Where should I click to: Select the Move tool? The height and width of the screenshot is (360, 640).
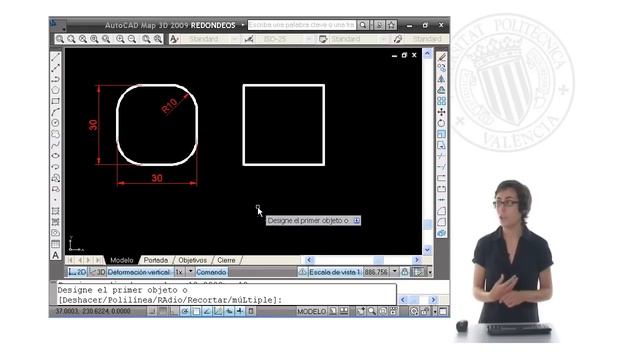tap(441, 112)
